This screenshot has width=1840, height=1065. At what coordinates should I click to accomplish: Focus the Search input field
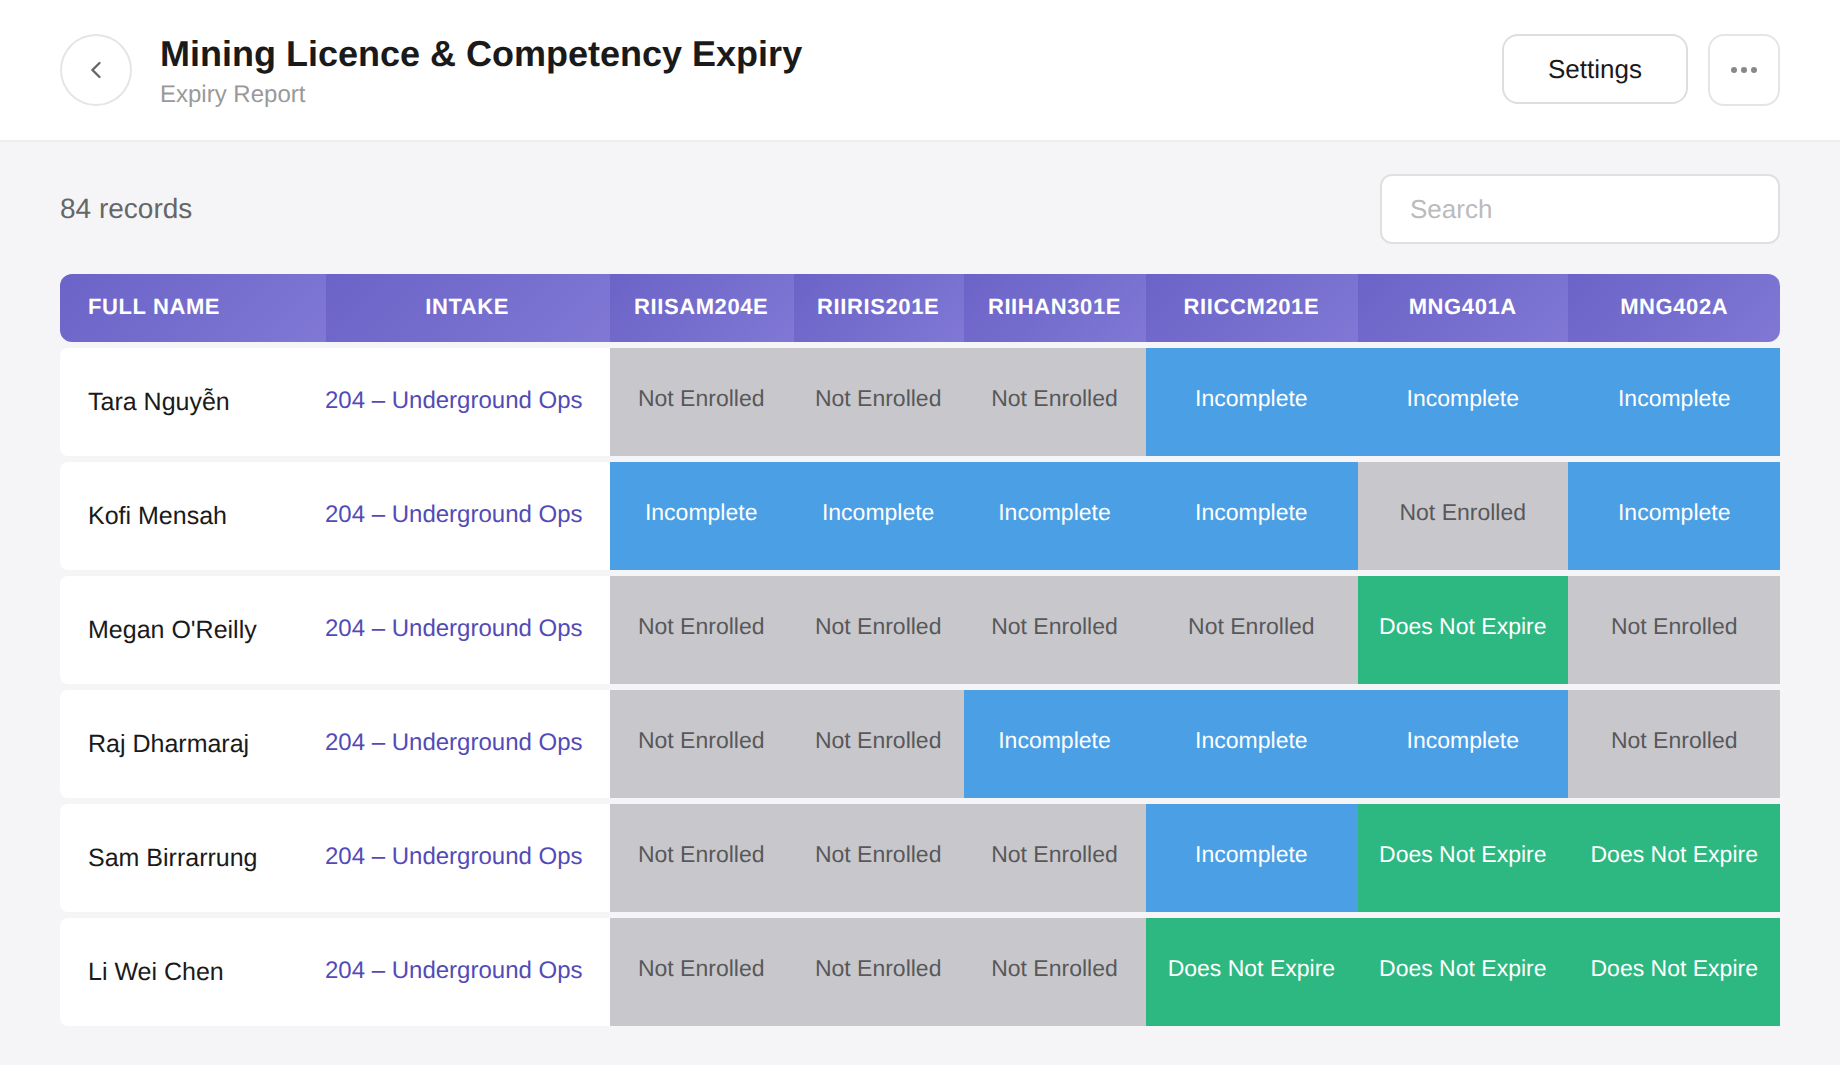(x=1579, y=209)
